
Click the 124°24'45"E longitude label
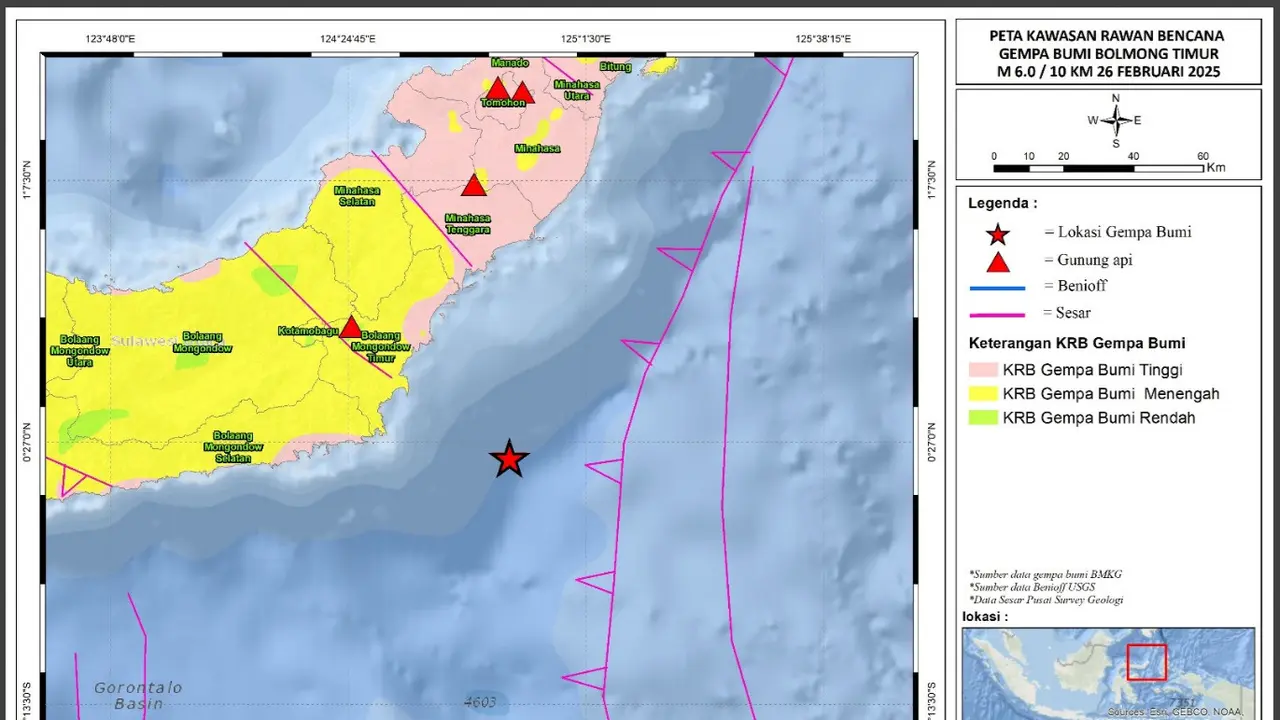pyautogui.click(x=348, y=39)
